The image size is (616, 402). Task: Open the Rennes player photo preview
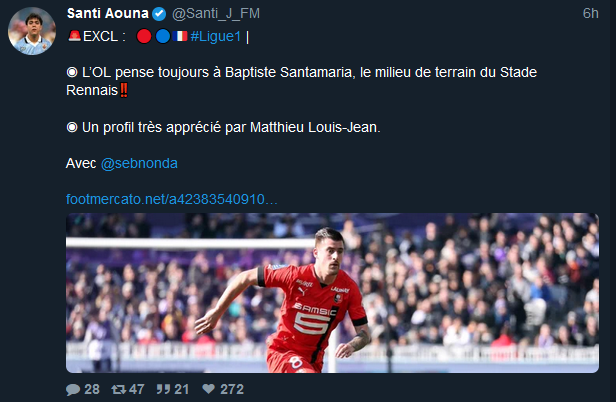pyautogui.click(x=332, y=293)
